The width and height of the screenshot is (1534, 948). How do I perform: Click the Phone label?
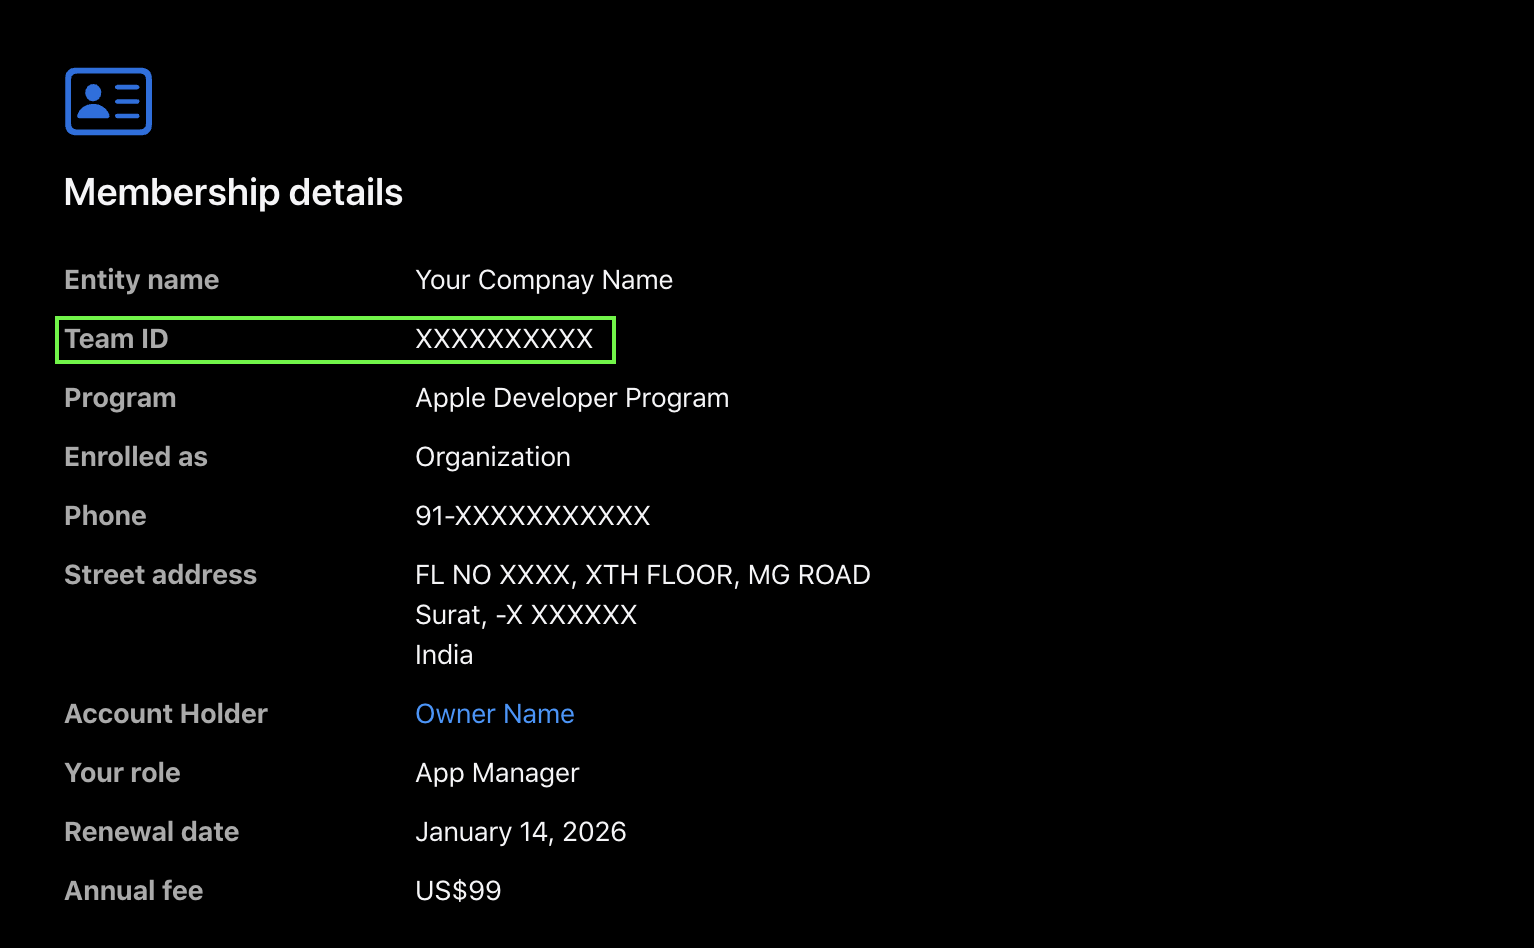[105, 516]
